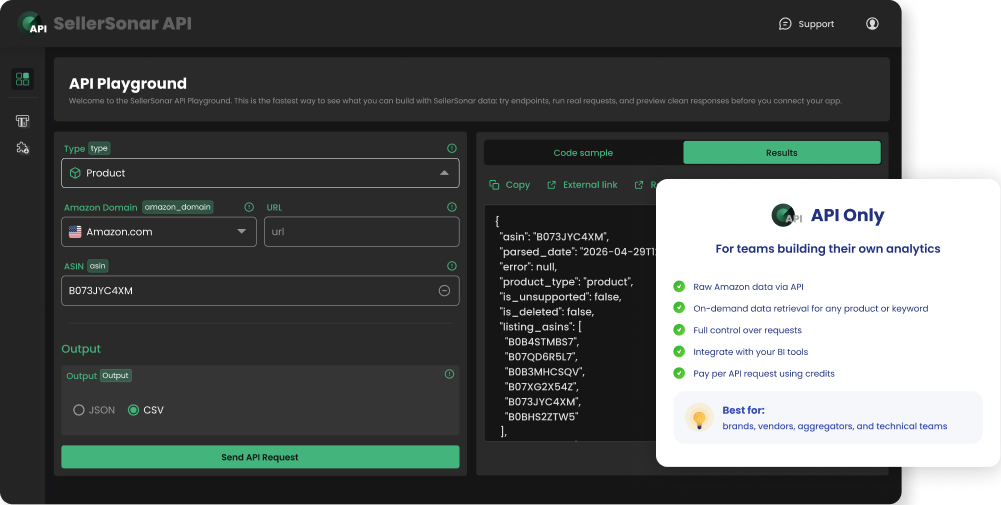The image size is (1001, 505).
Task: Click the External link arrow icon
Action: (x=552, y=185)
